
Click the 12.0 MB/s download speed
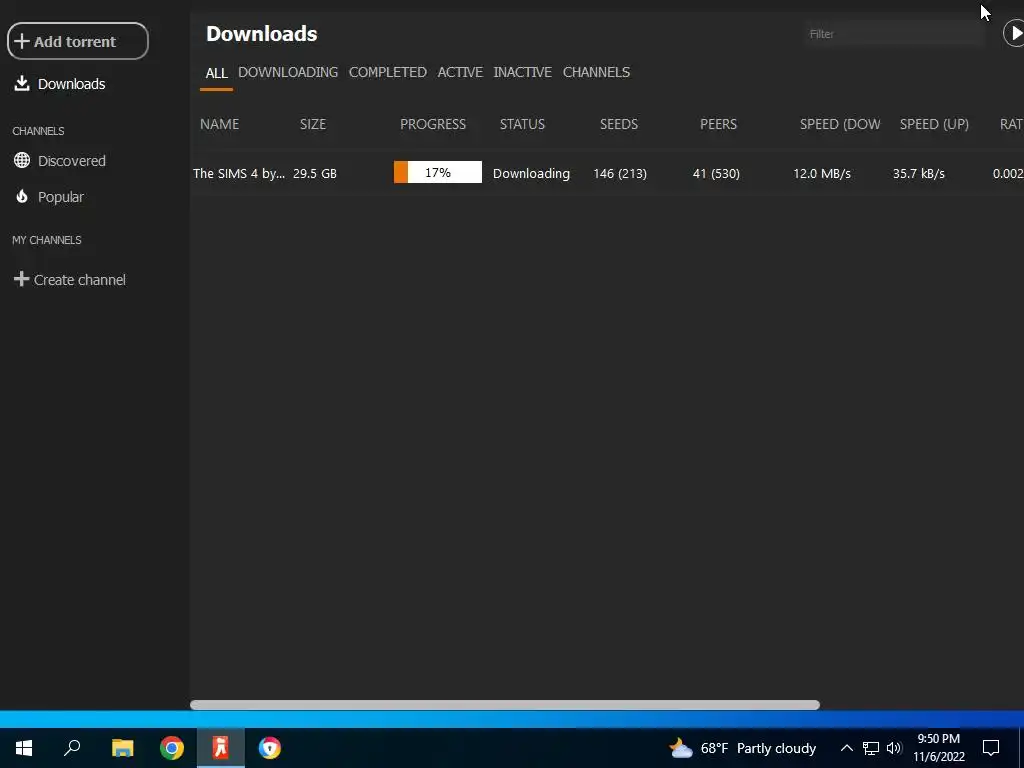pyautogui.click(x=822, y=174)
